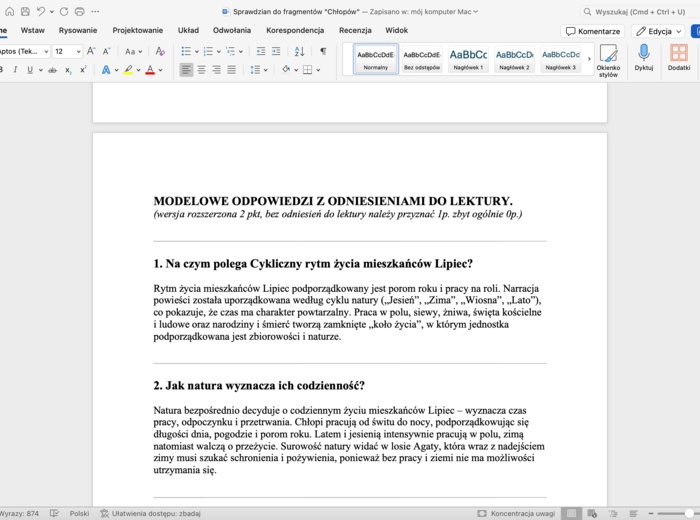Show paragraph marks with the pilcrow icon
The width and height of the screenshot is (700, 520).
tap(323, 51)
